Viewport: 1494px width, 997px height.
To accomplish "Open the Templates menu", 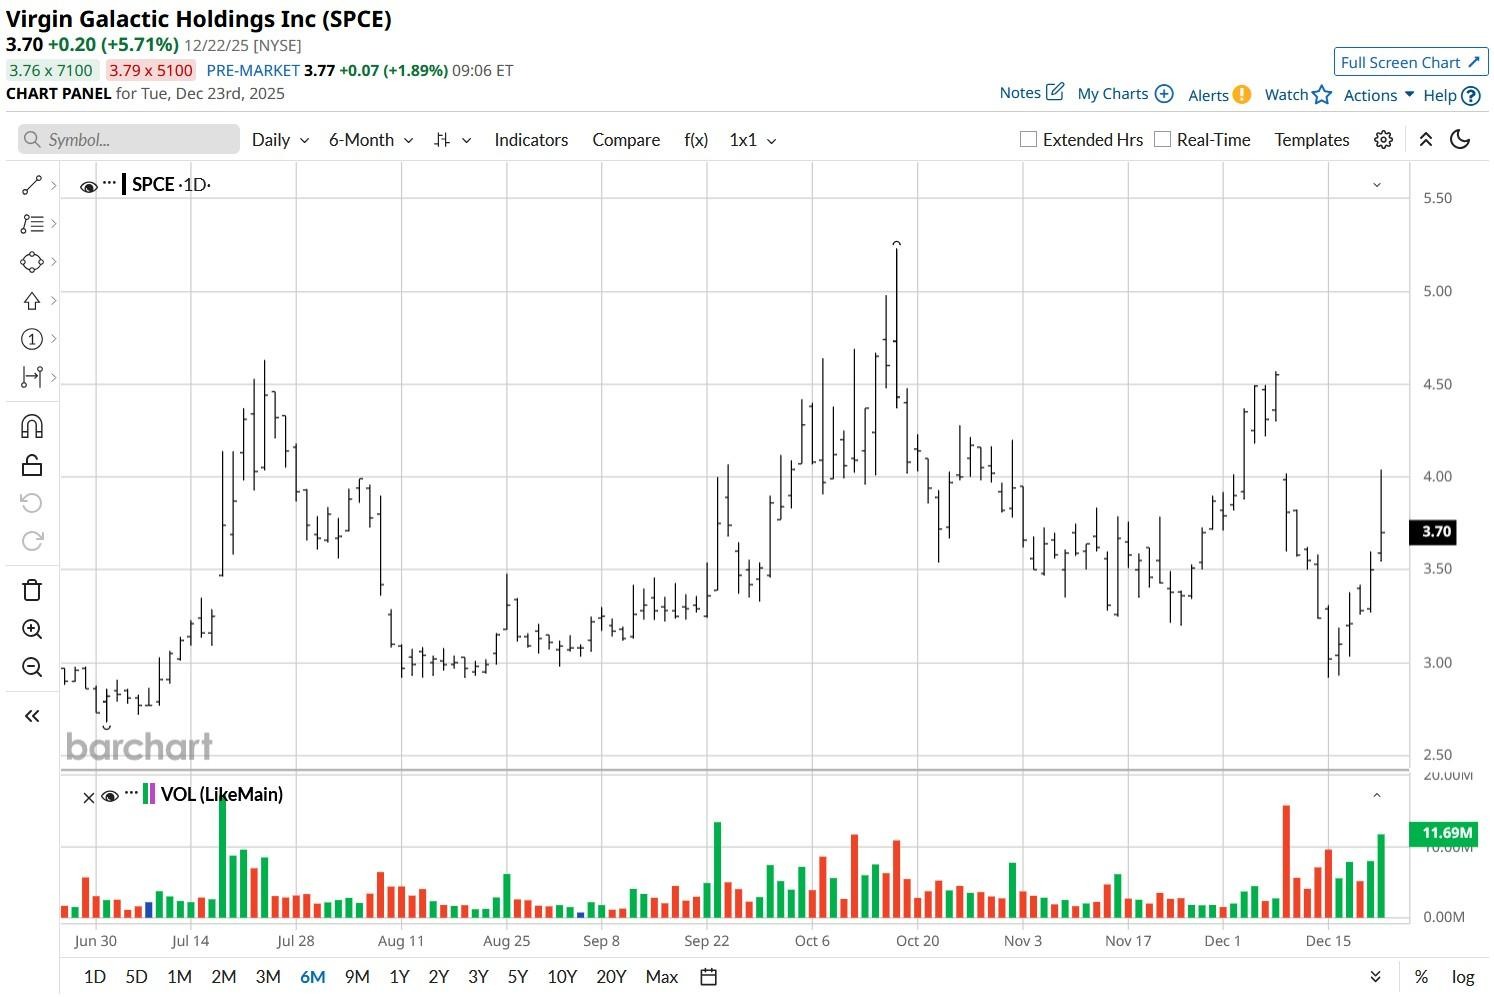I will point(1312,140).
